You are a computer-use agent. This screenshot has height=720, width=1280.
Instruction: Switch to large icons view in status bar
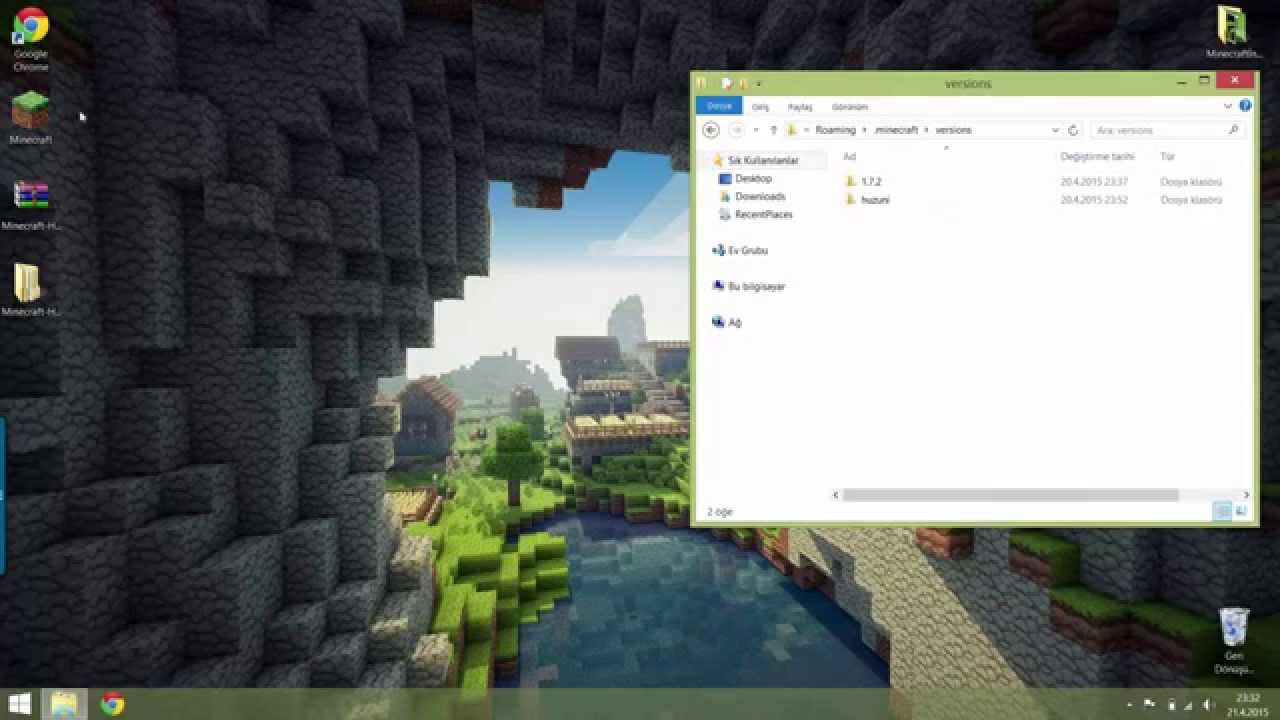(1241, 511)
